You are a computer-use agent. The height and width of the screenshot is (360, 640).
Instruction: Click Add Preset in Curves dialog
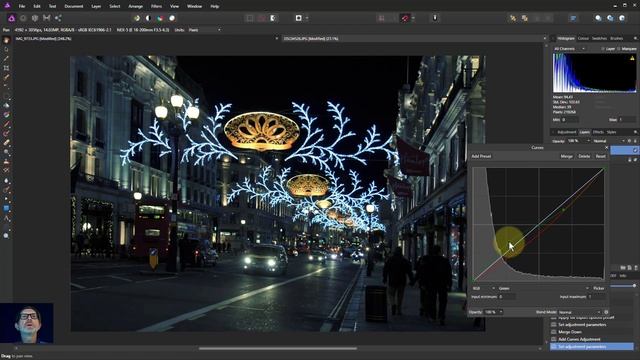pyautogui.click(x=481, y=156)
